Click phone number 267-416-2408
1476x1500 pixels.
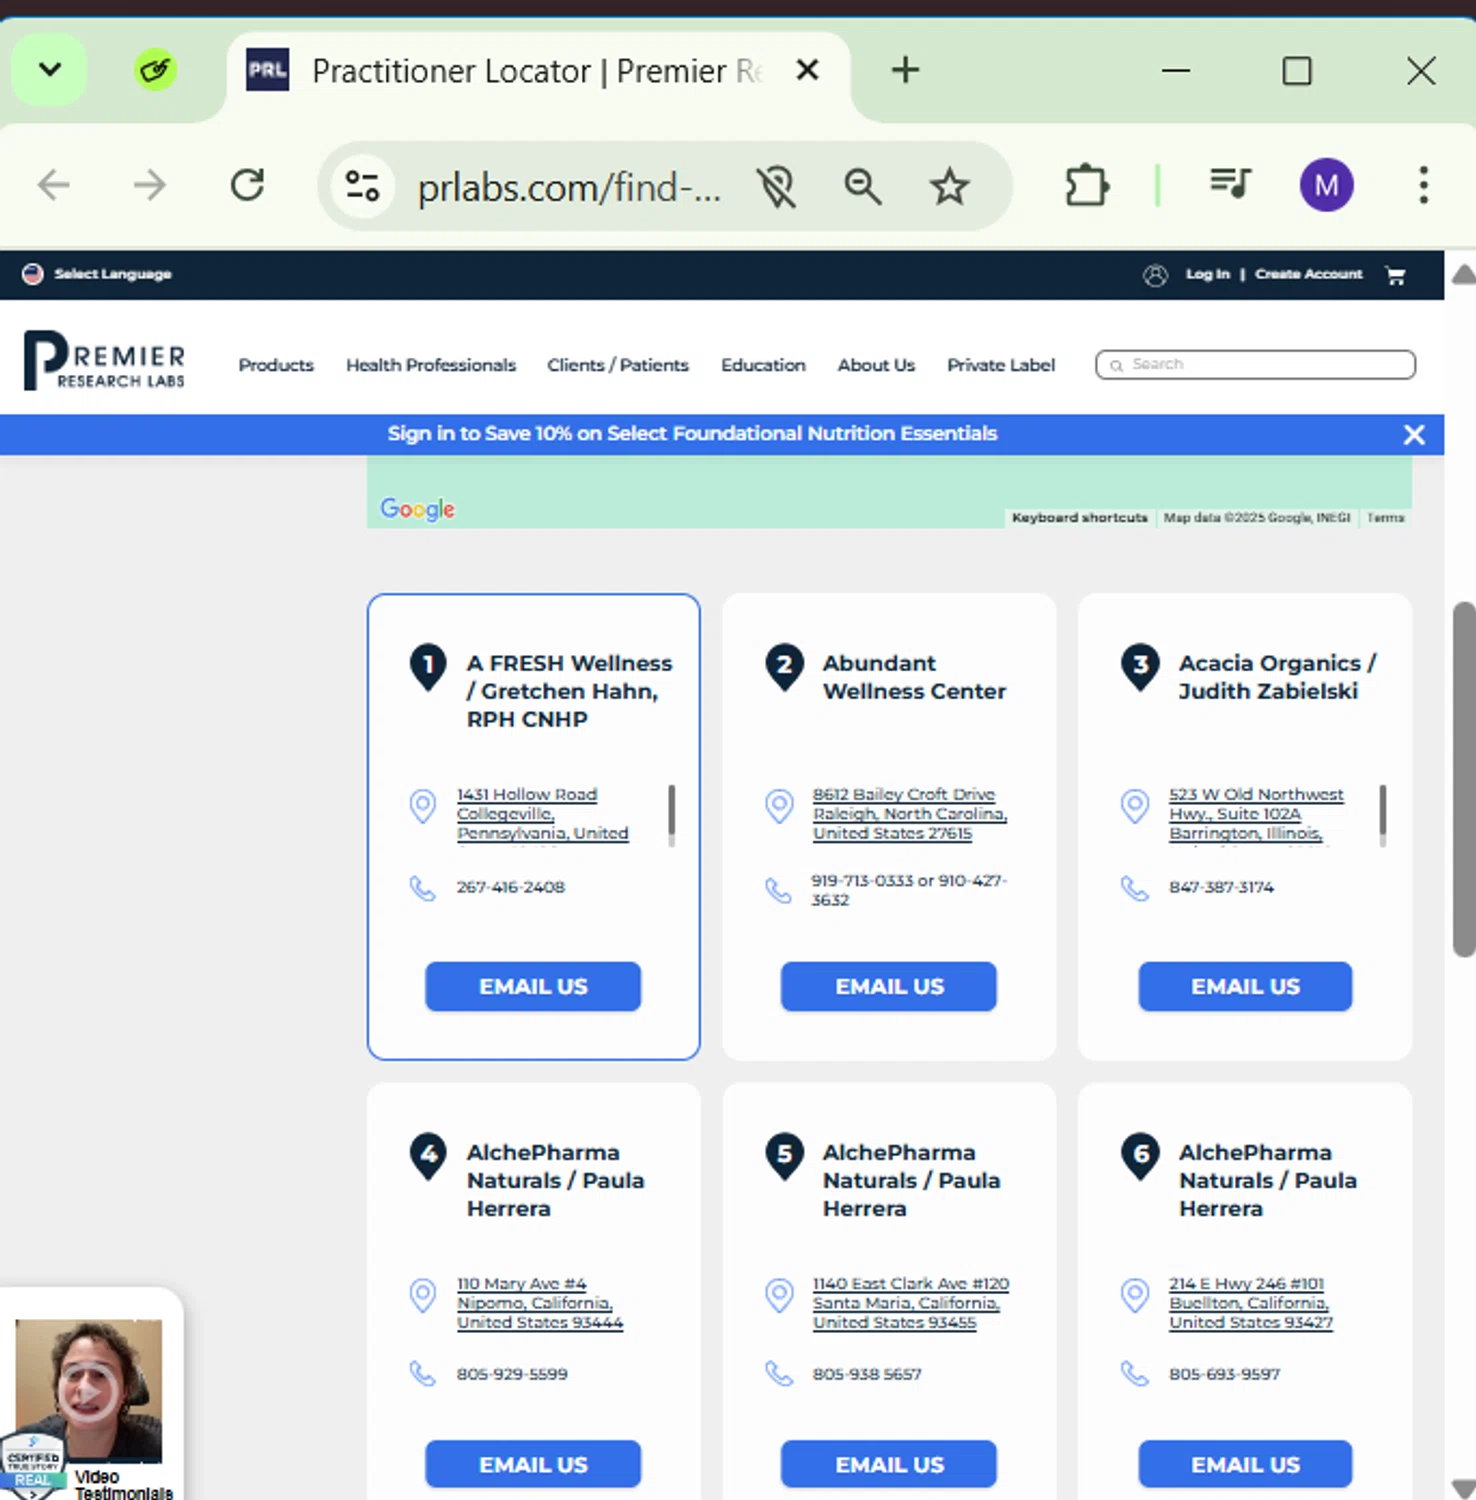511,887
